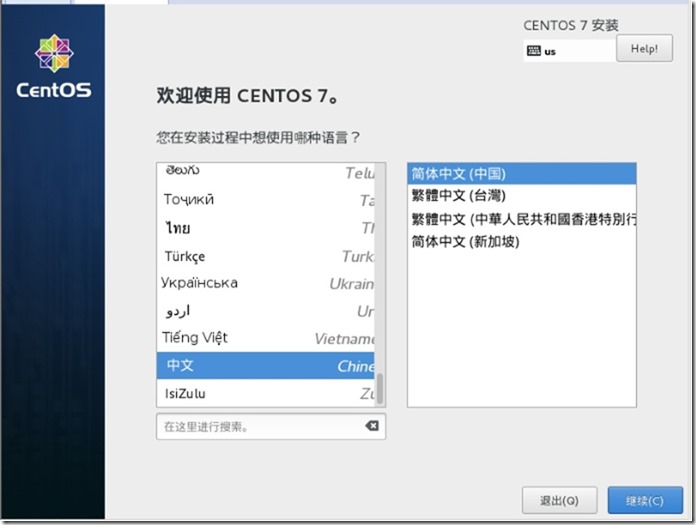Select the 中文 Chinese language row
Screen dimensions: 696x525
point(265,366)
